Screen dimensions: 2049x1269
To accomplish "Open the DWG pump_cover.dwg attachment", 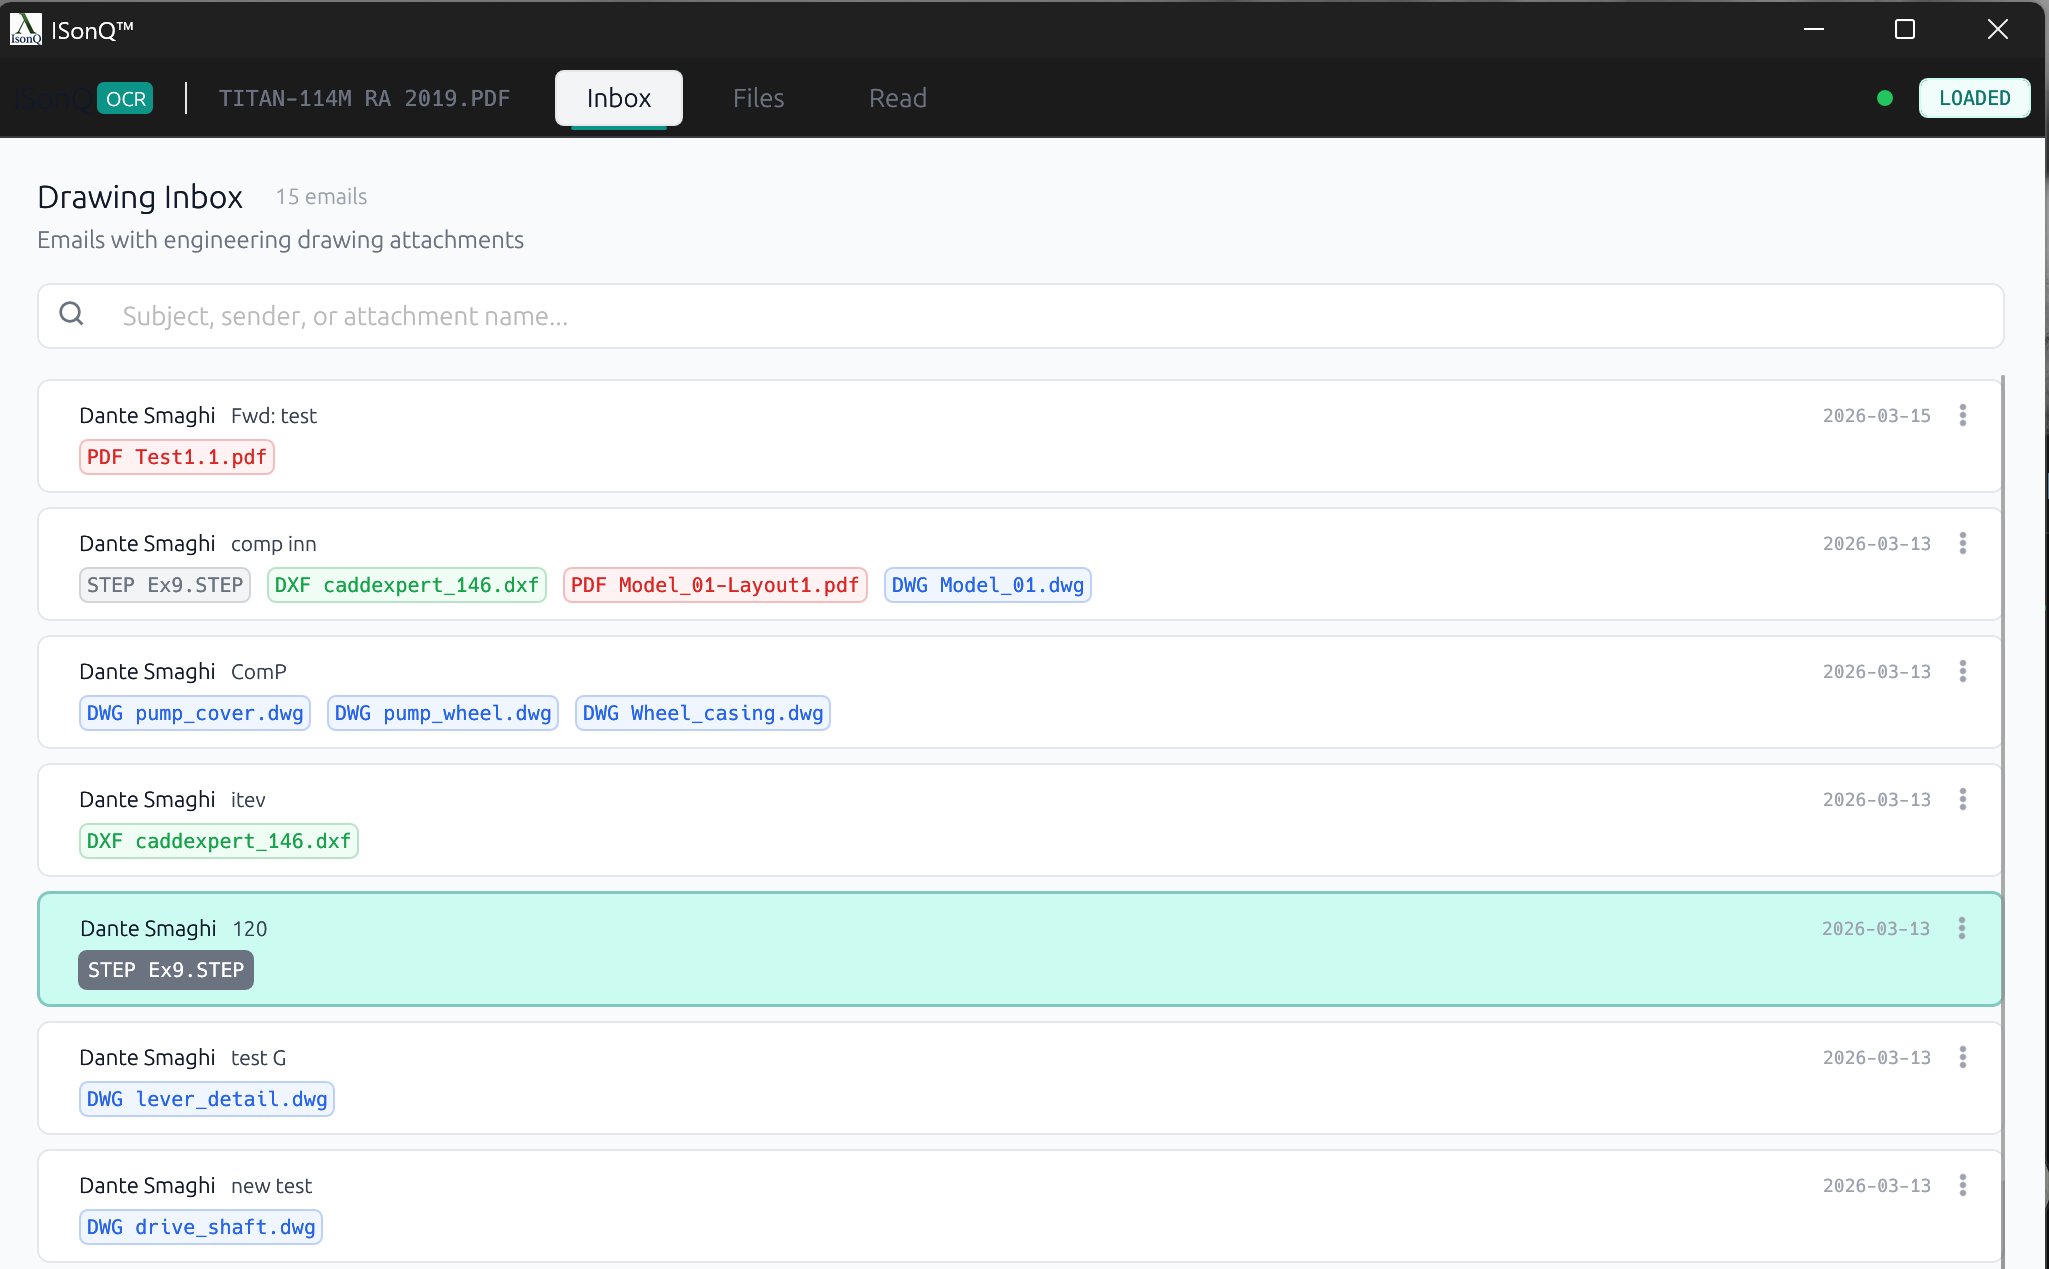I will [x=195, y=713].
